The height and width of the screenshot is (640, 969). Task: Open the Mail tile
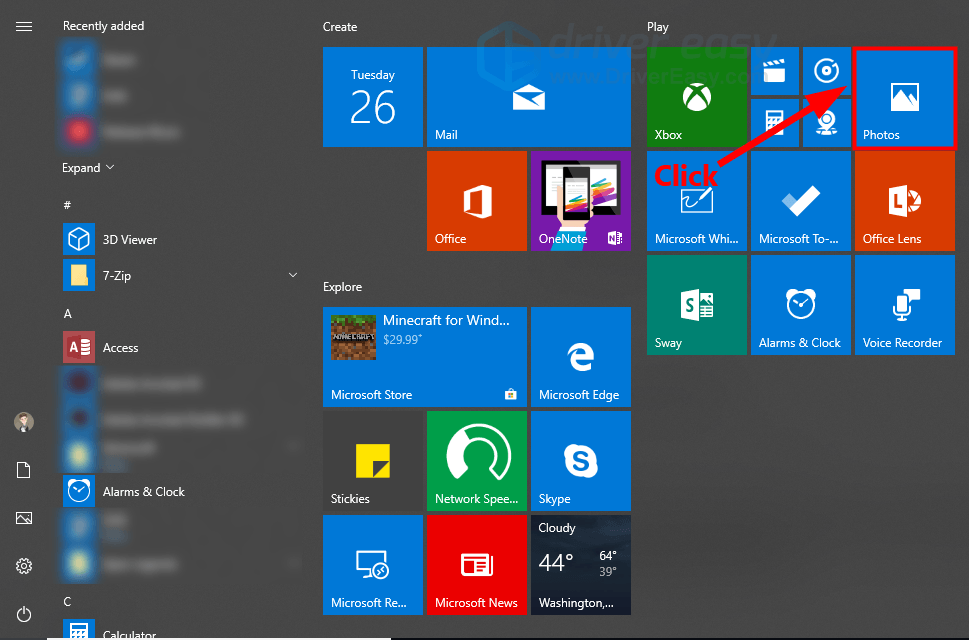[x=529, y=97]
